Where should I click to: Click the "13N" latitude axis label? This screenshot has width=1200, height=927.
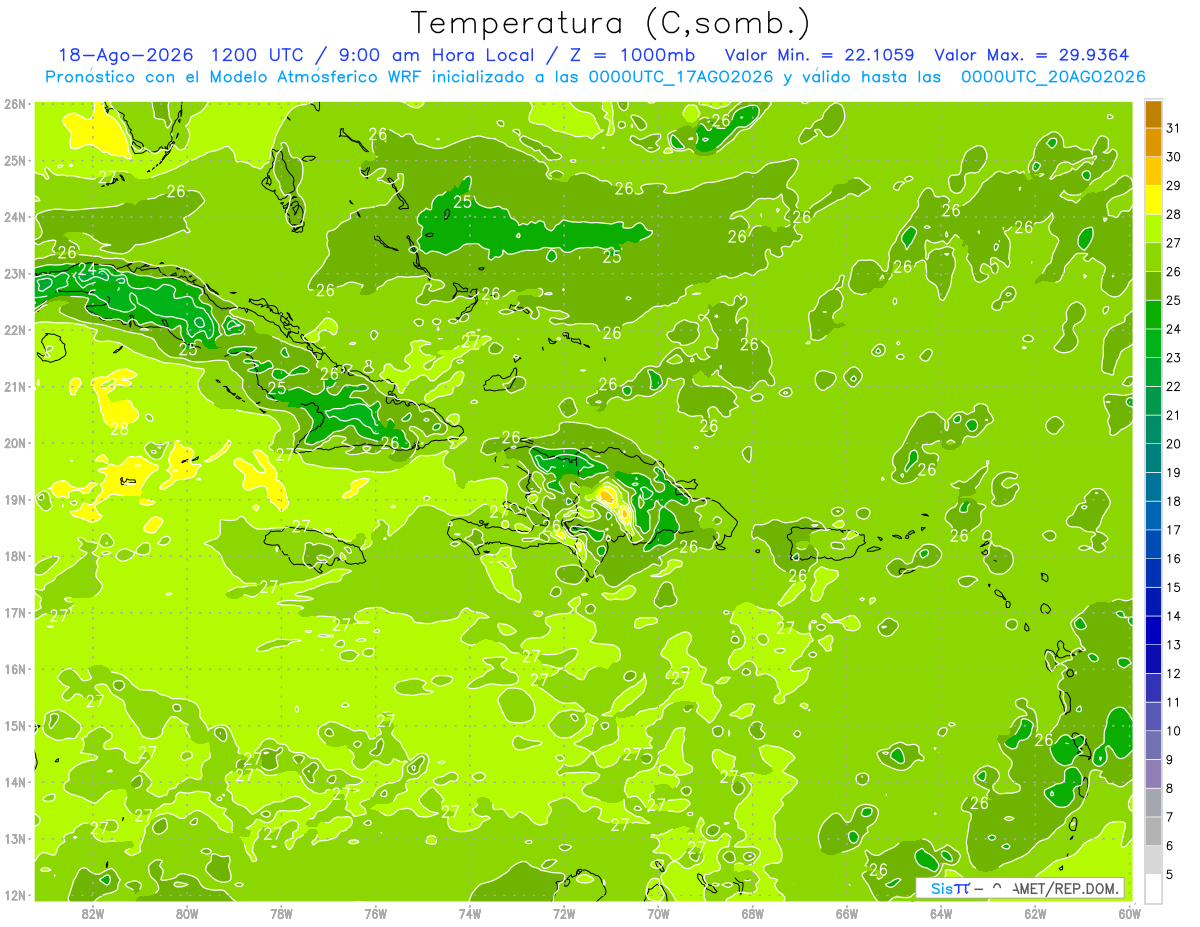tap(15, 838)
